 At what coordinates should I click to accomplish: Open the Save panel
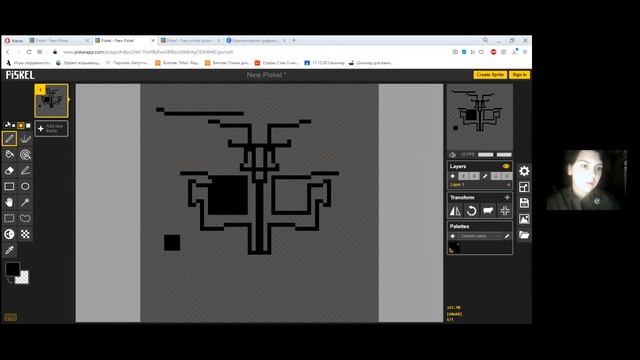pyautogui.click(x=524, y=203)
